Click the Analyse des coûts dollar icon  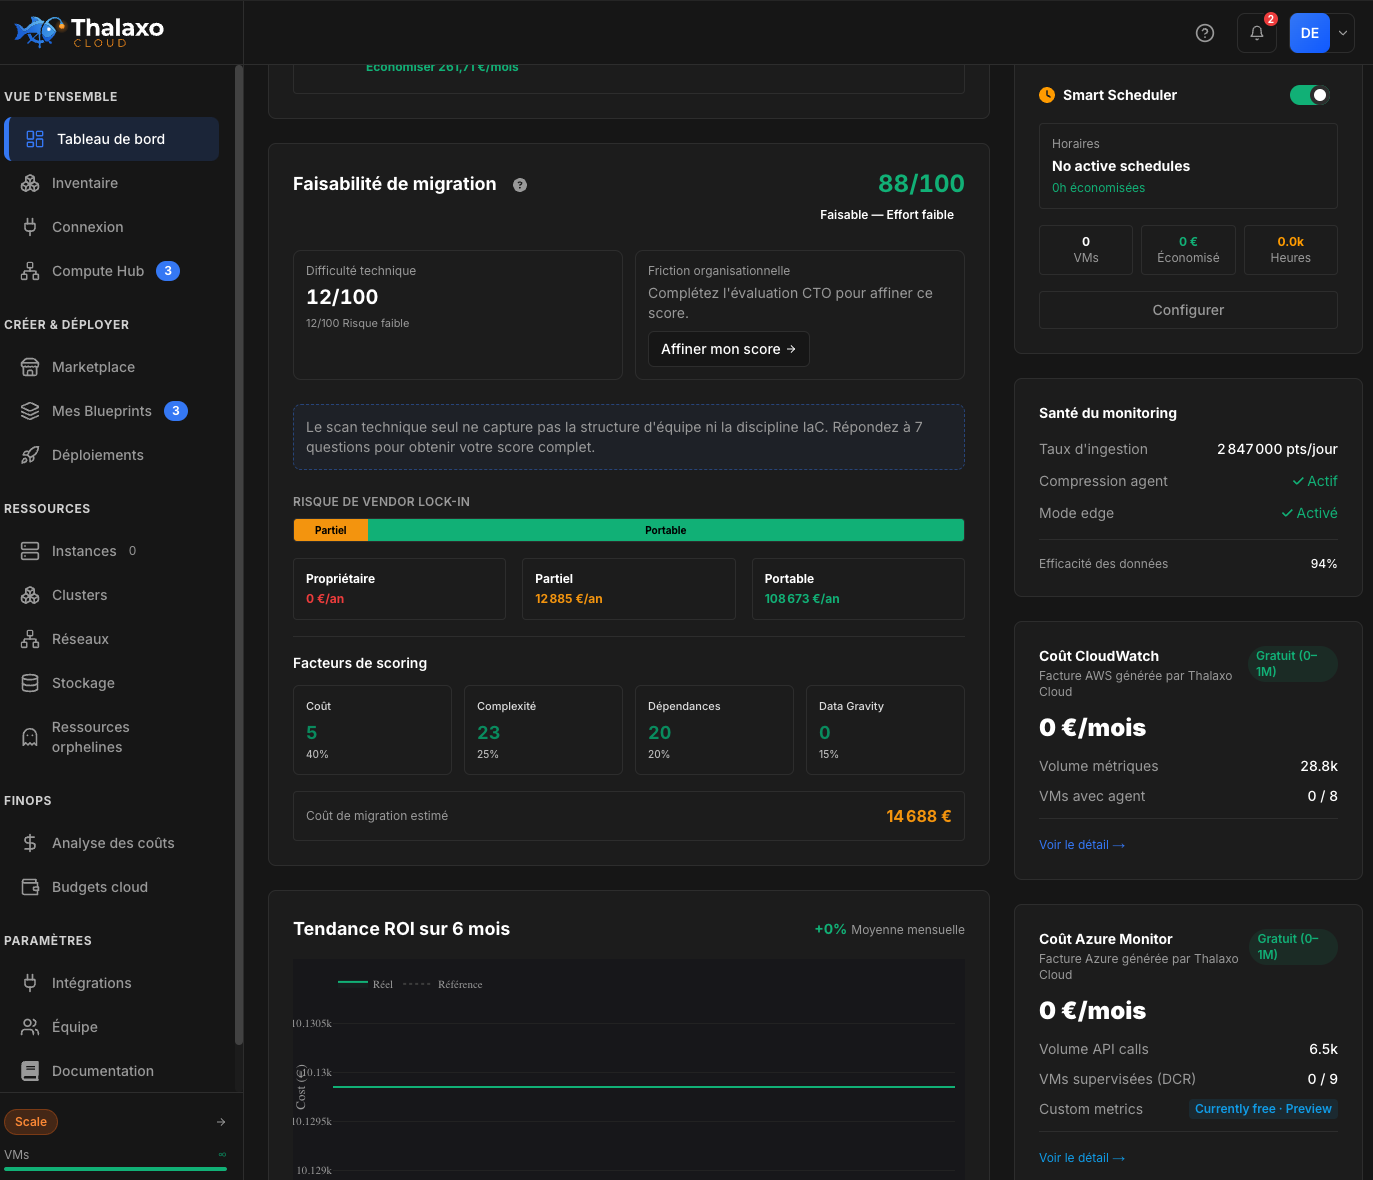(30, 843)
